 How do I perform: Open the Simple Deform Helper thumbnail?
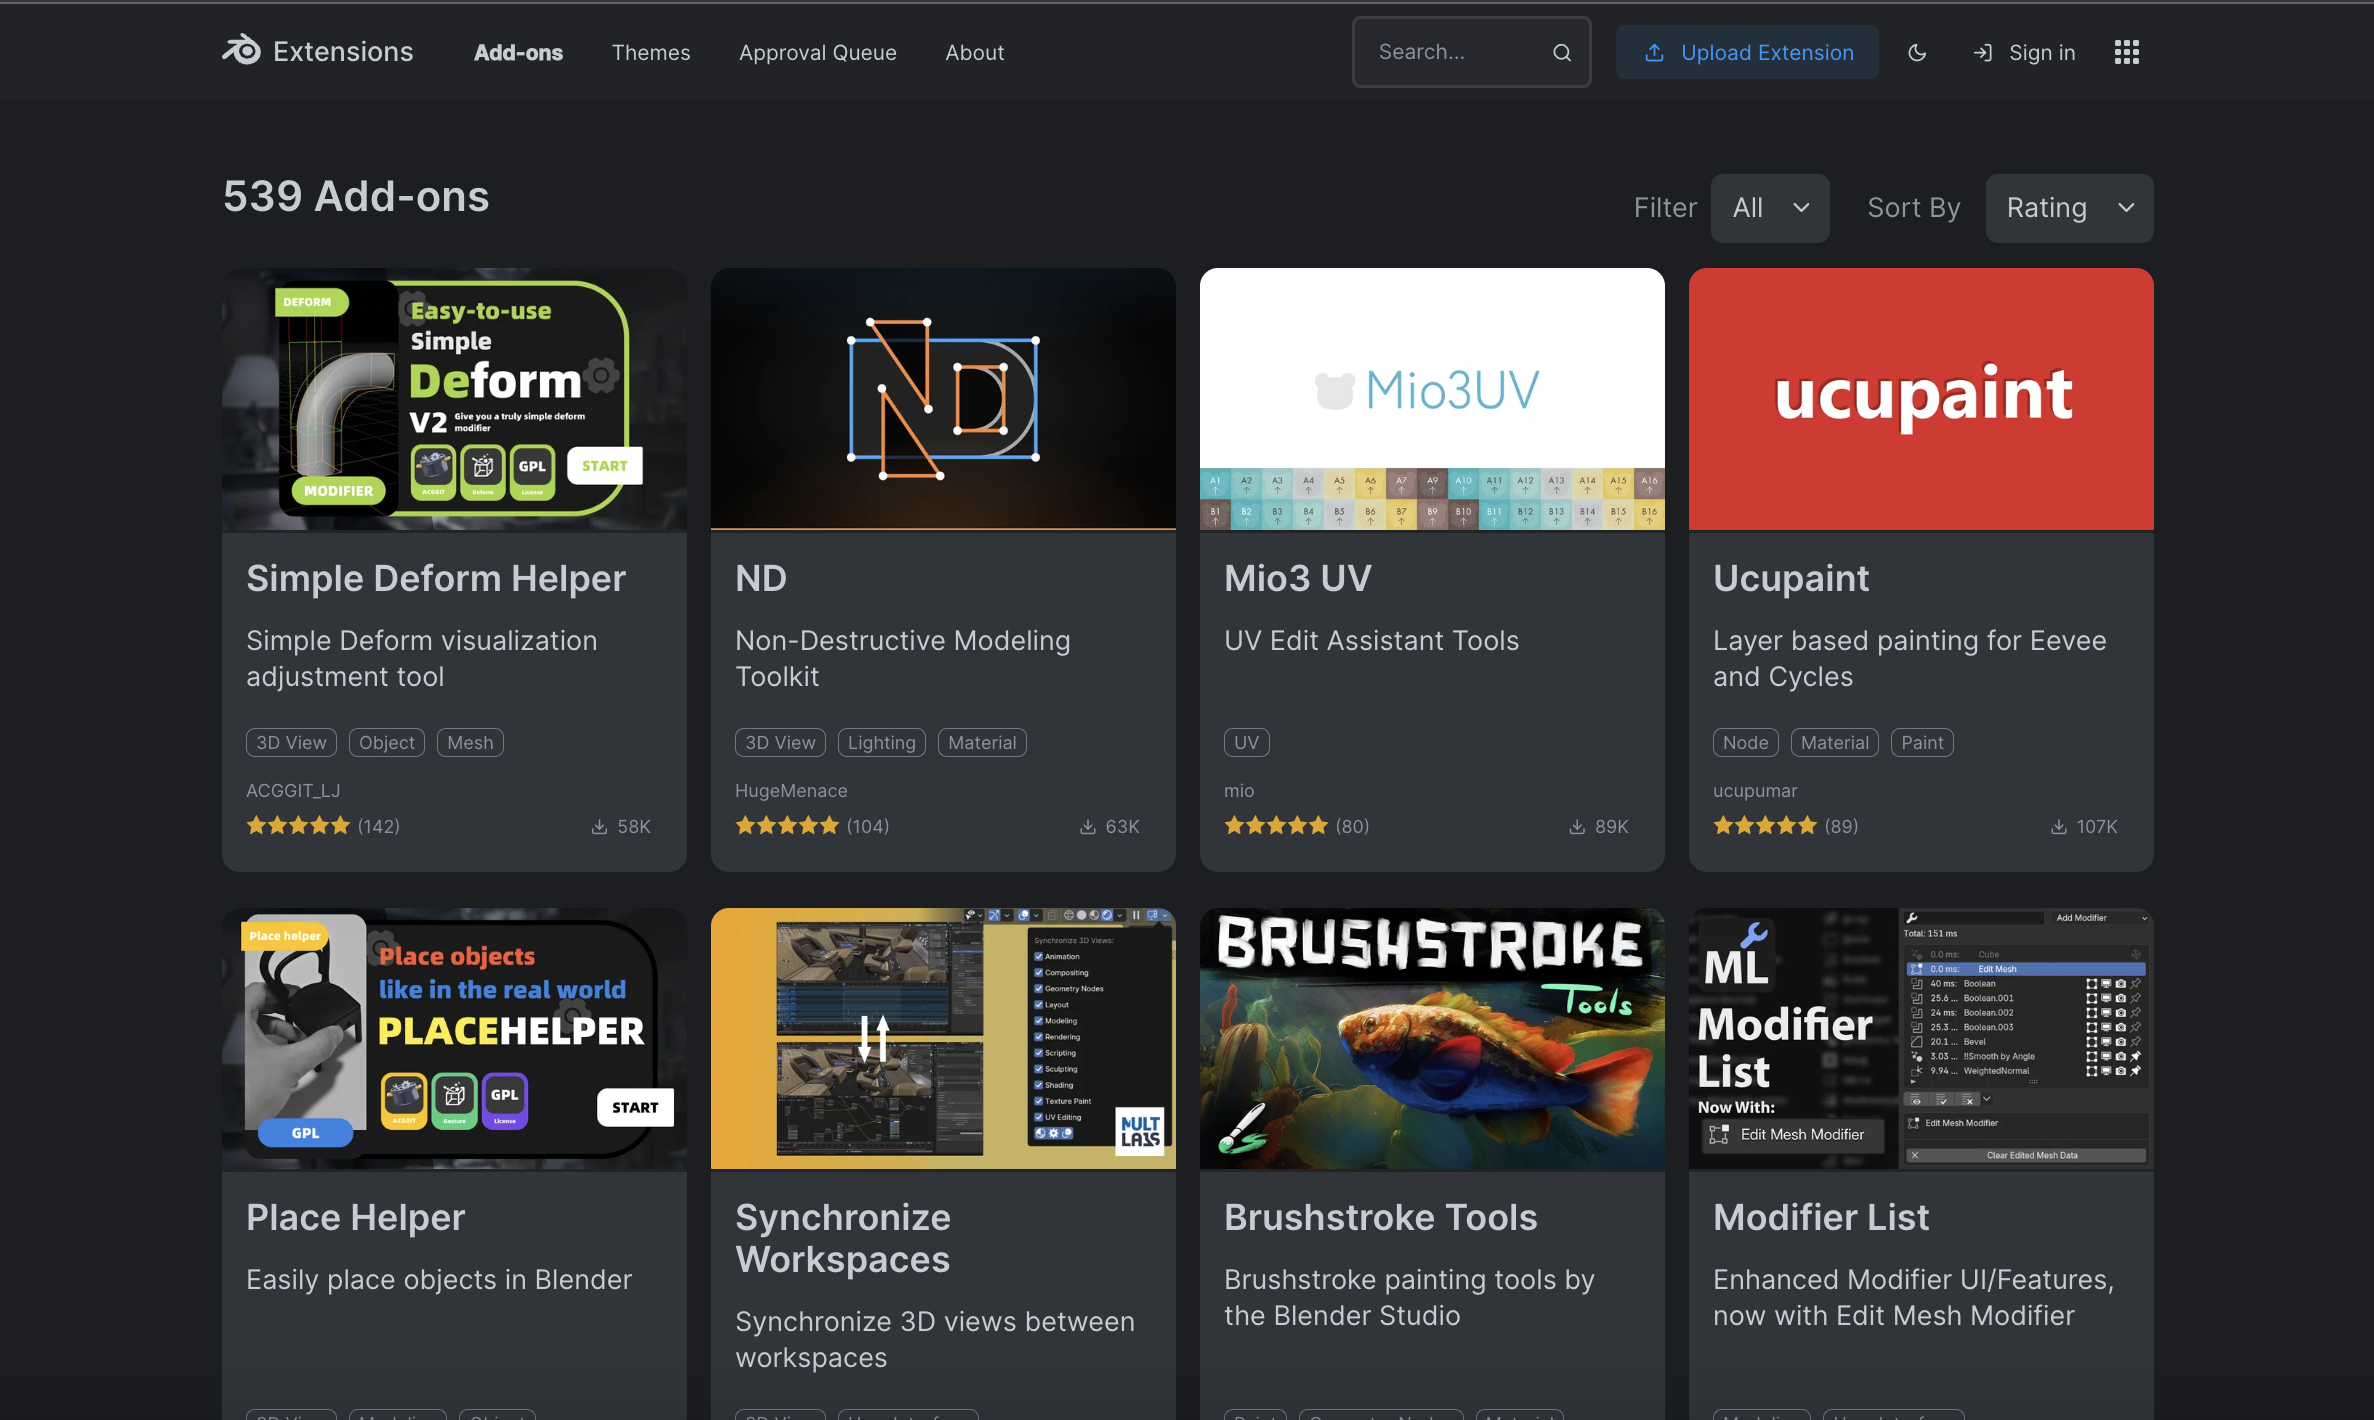pyautogui.click(x=454, y=399)
